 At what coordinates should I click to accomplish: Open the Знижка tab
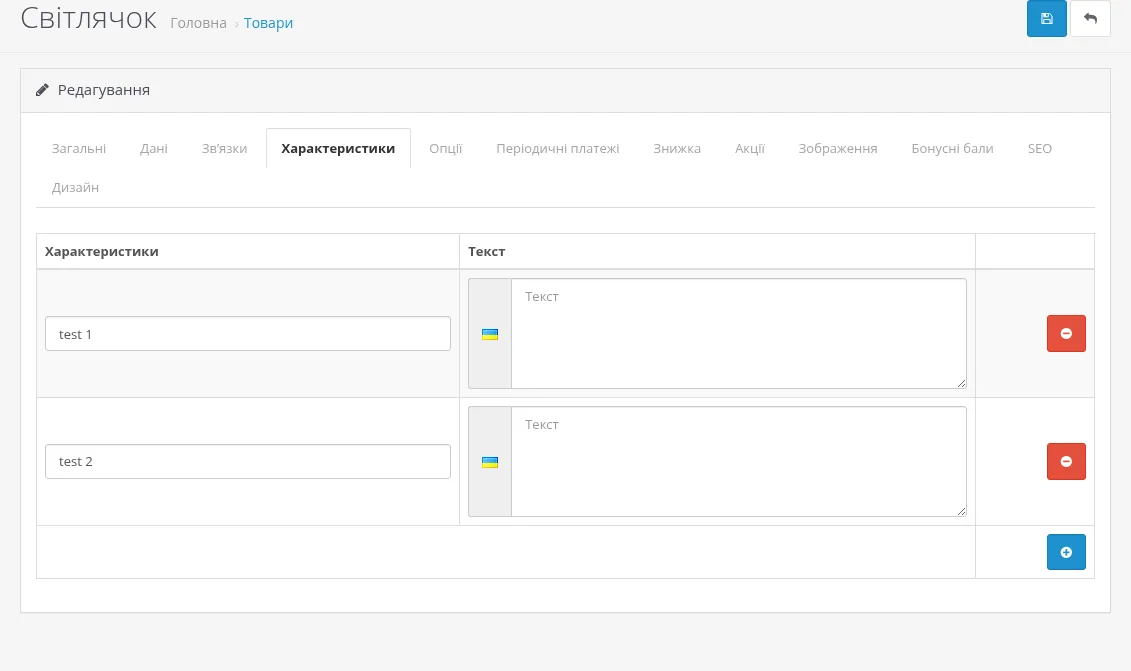[x=677, y=149]
